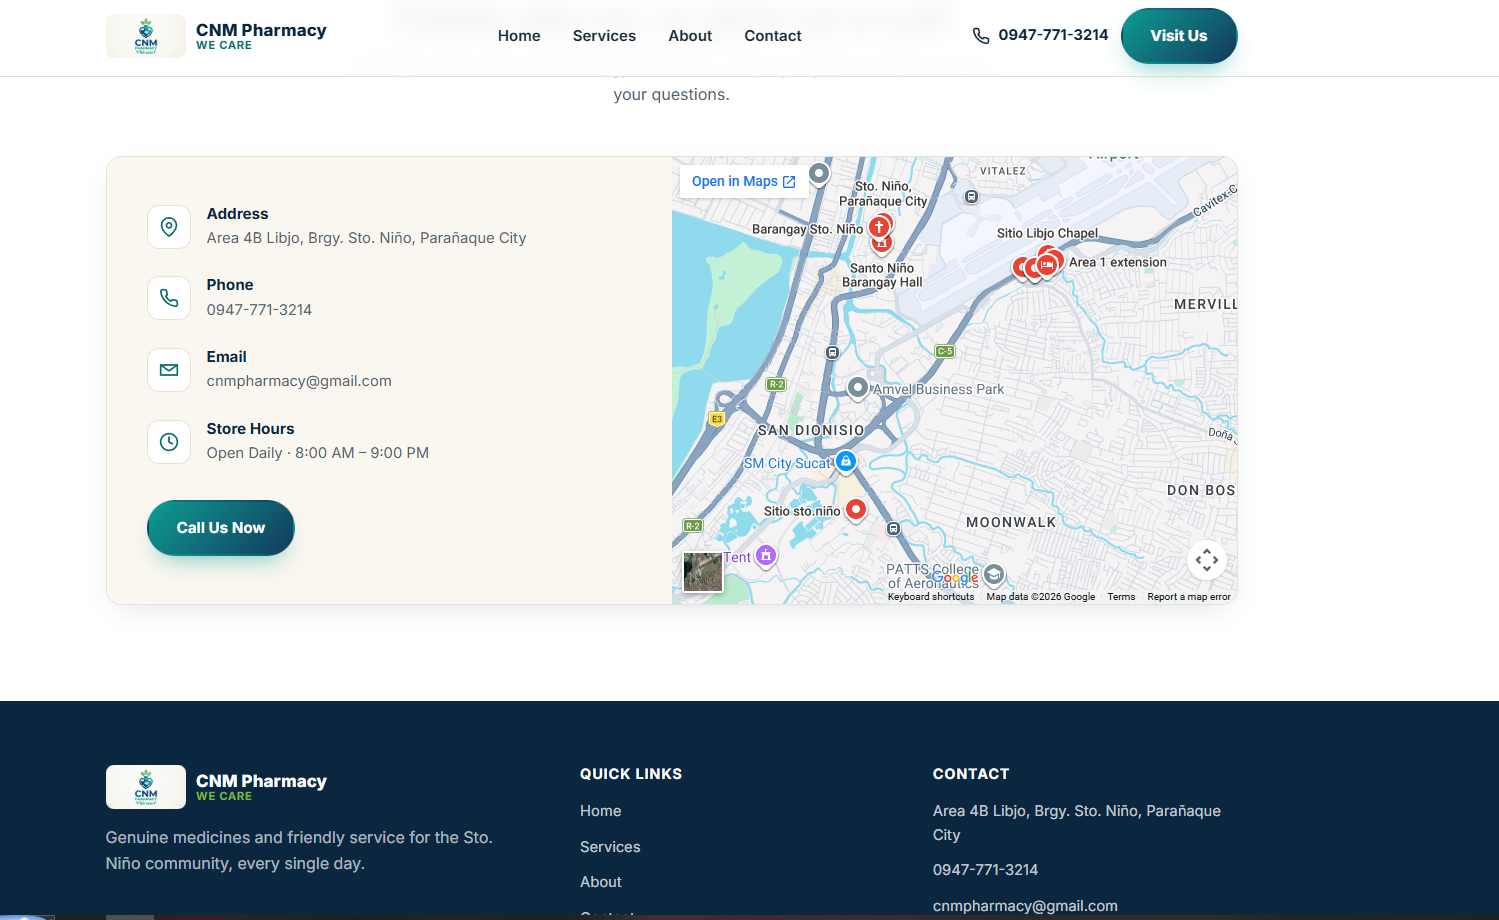1499x920 pixels.
Task: Click the SAN DIONISIO map label
Action: (x=811, y=430)
